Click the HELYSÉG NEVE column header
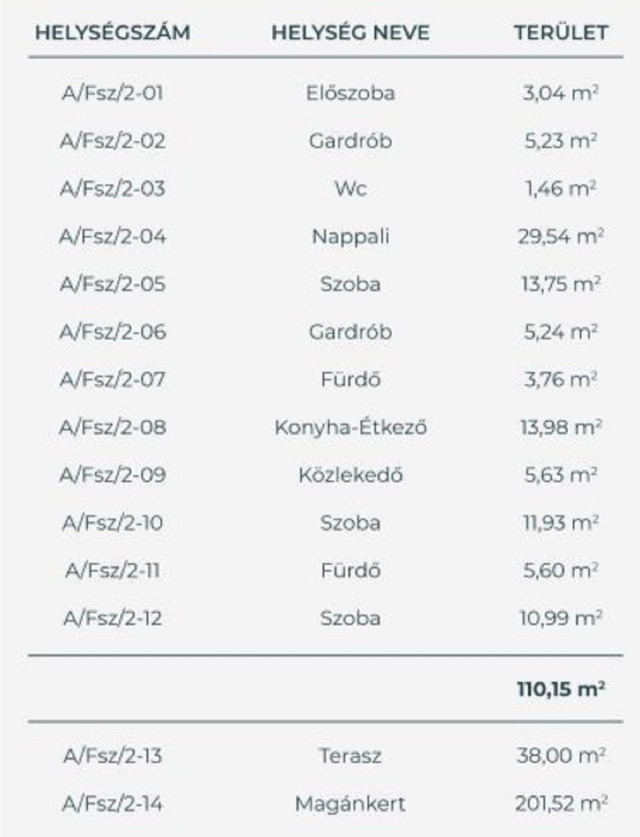This screenshot has width=640, height=837. tap(350, 33)
